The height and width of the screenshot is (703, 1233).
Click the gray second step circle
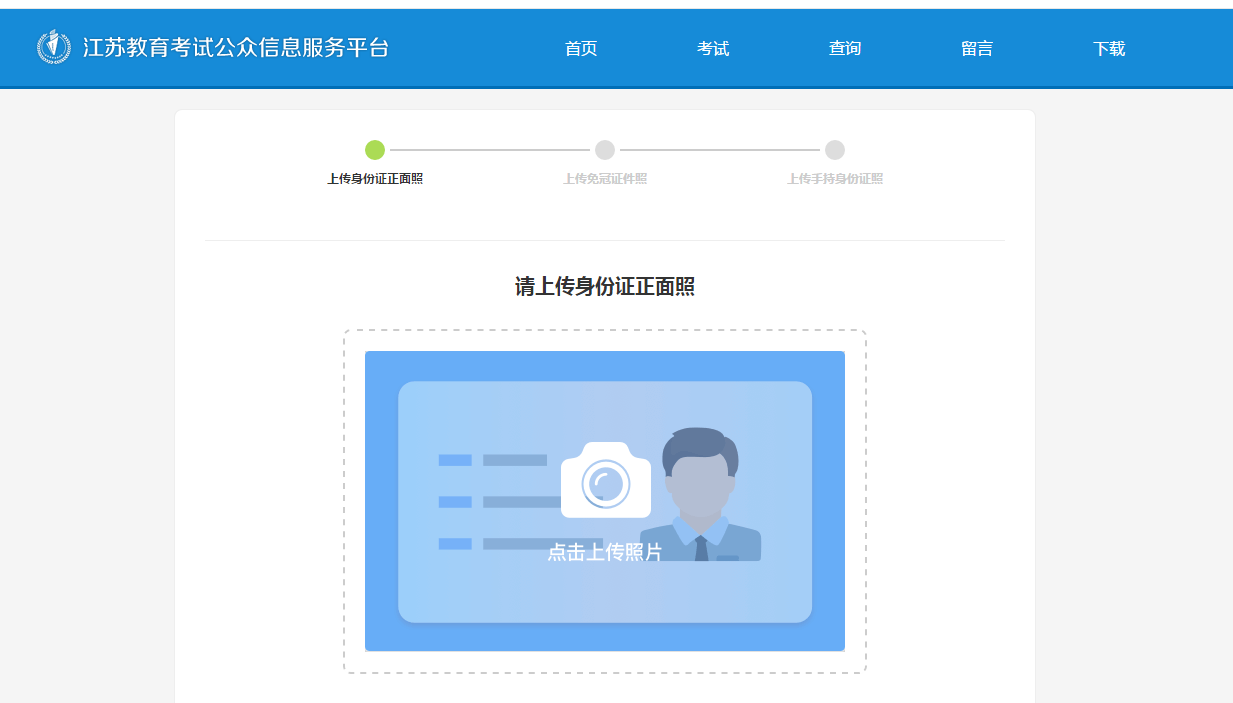pyautogui.click(x=605, y=150)
